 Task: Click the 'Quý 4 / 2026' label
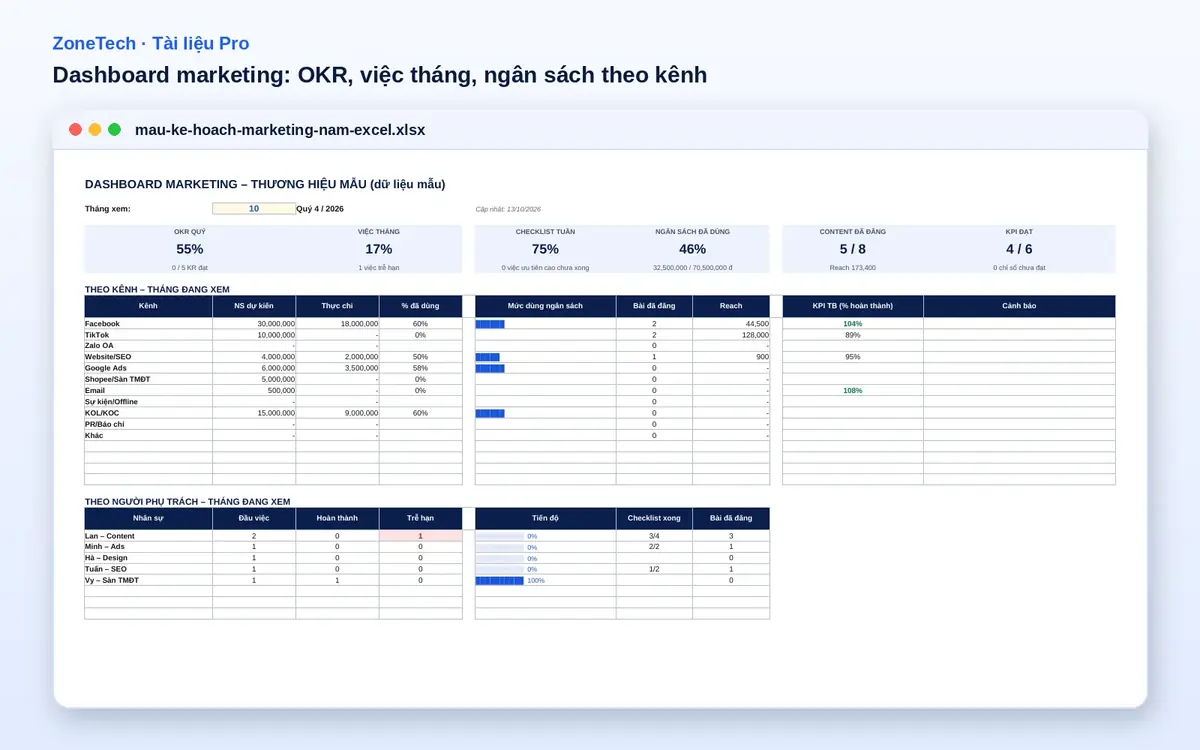[320, 209]
